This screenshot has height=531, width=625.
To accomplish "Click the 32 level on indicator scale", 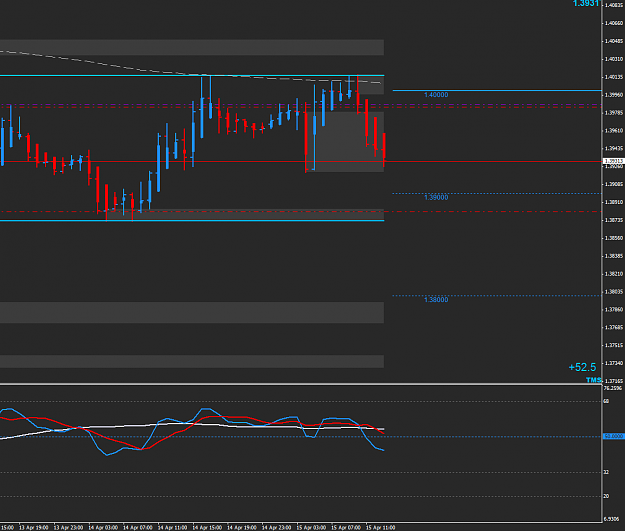I will [x=606, y=472].
